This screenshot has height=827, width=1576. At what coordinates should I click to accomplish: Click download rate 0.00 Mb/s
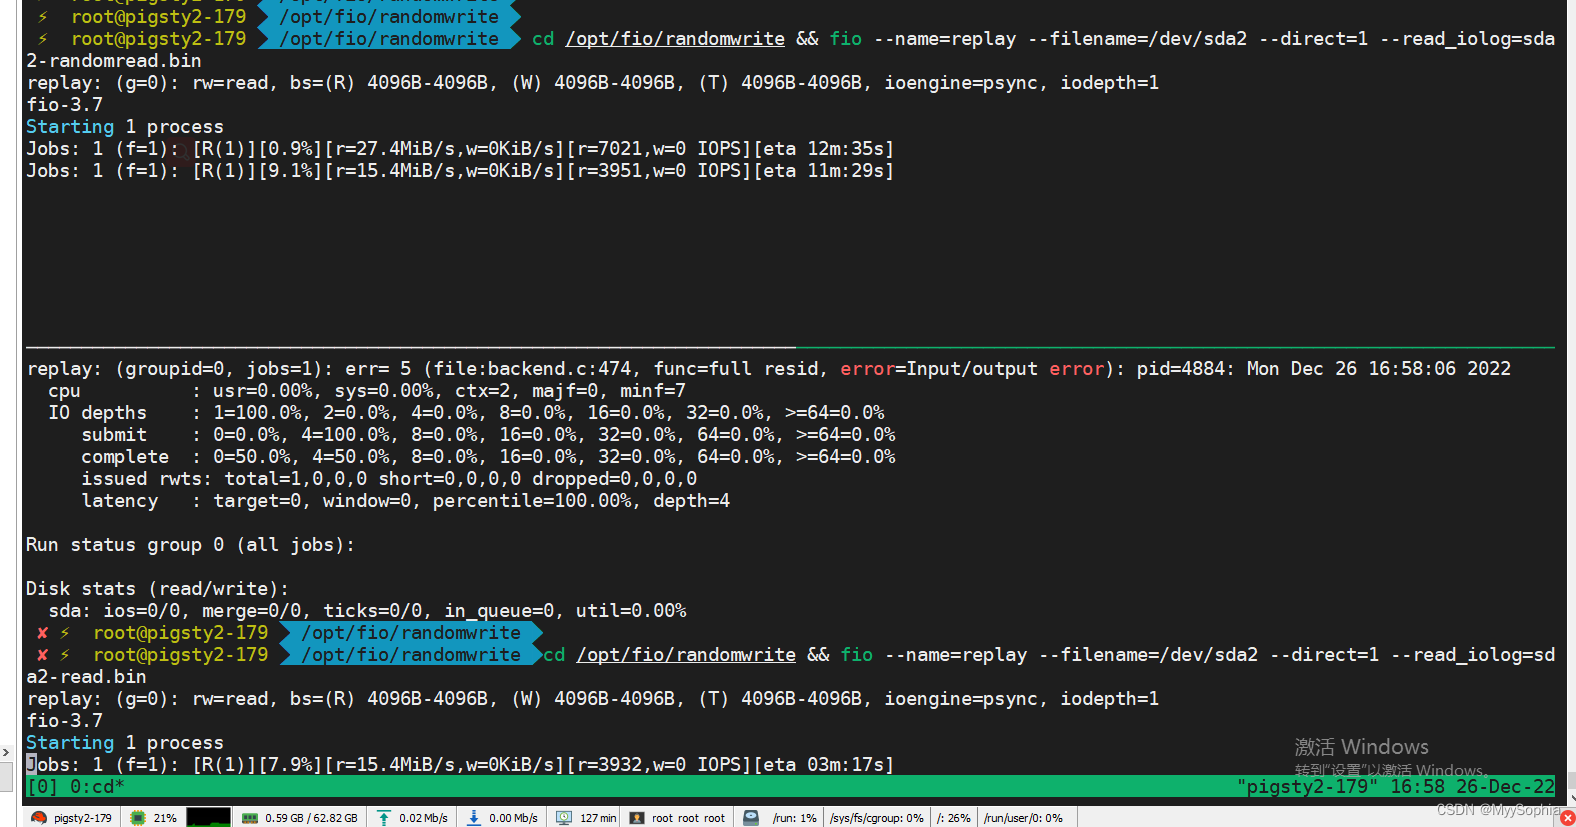pos(513,818)
